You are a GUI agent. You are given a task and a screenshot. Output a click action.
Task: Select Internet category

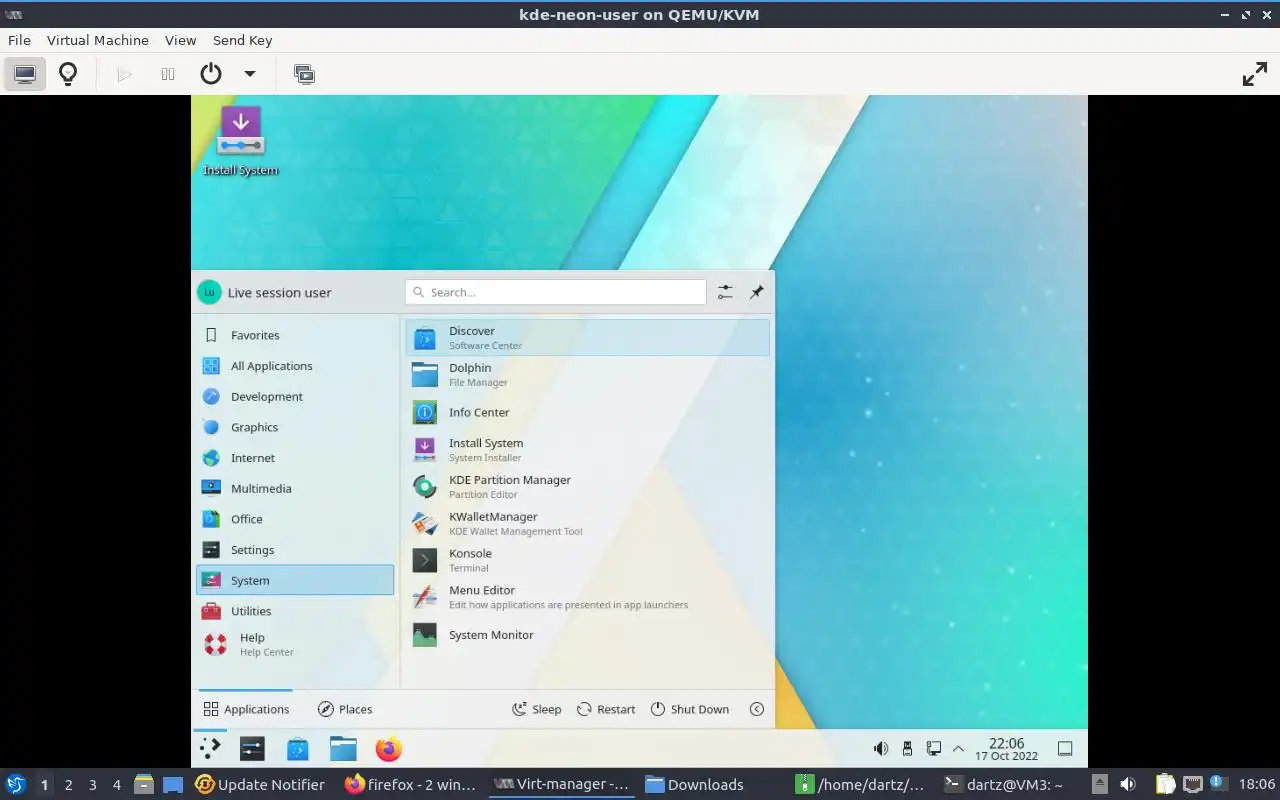[x=295, y=458]
